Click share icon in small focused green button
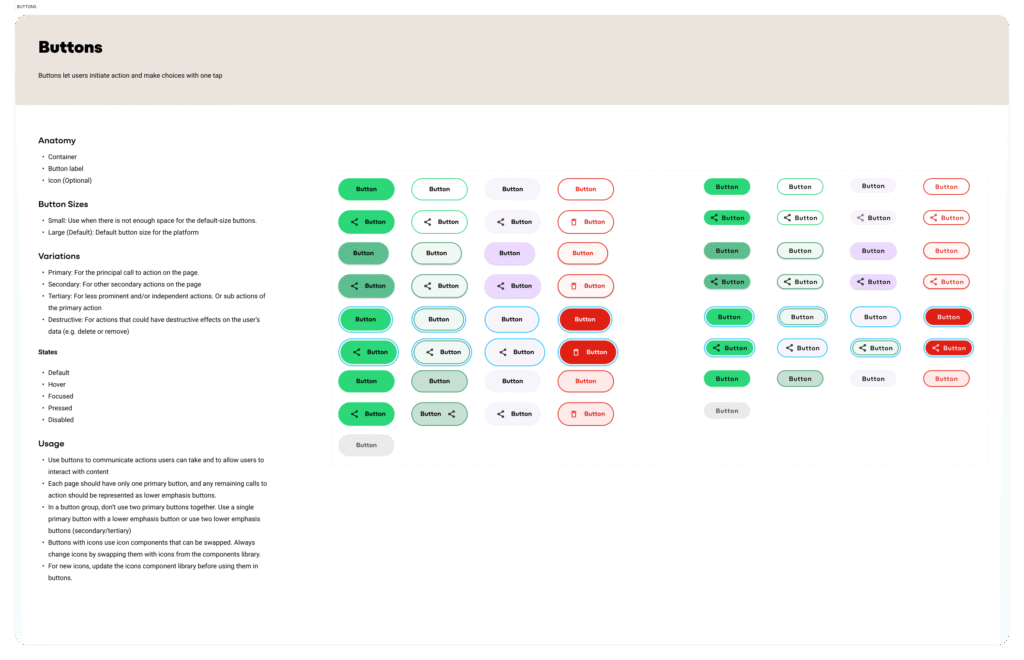Image resolution: width=1024 pixels, height=660 pixels. (x=716, y=348)
